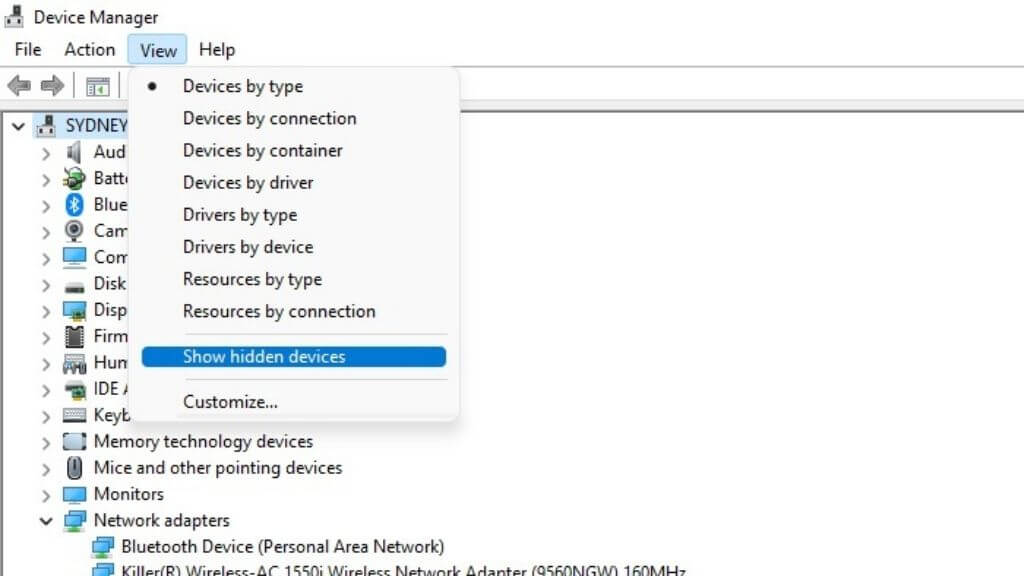The width and height of the screenshot is (1024, 576).
Task: Choose Customize... from the View menu
Action: tap(230, 402)
